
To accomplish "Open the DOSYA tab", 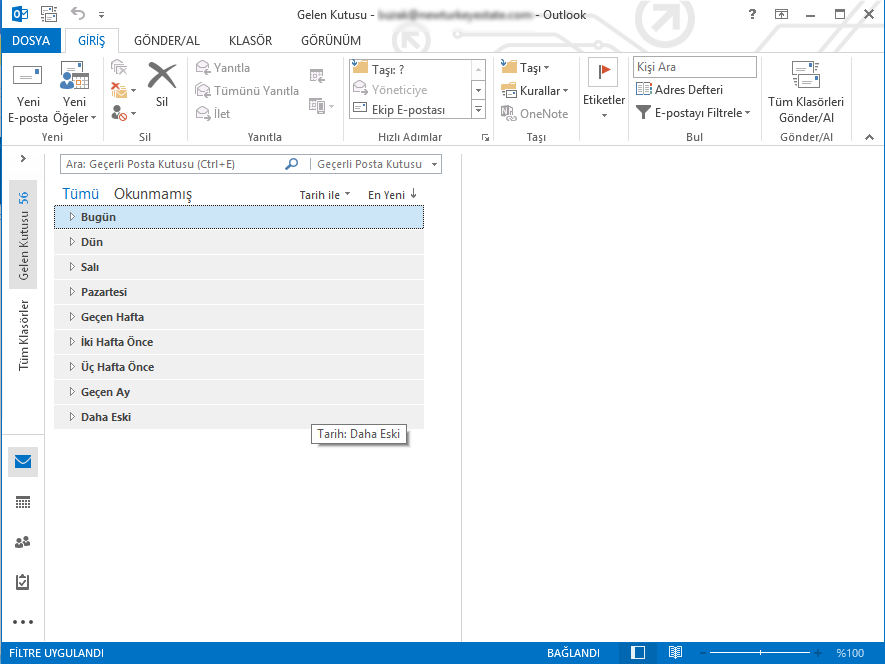I will point(31,41).
